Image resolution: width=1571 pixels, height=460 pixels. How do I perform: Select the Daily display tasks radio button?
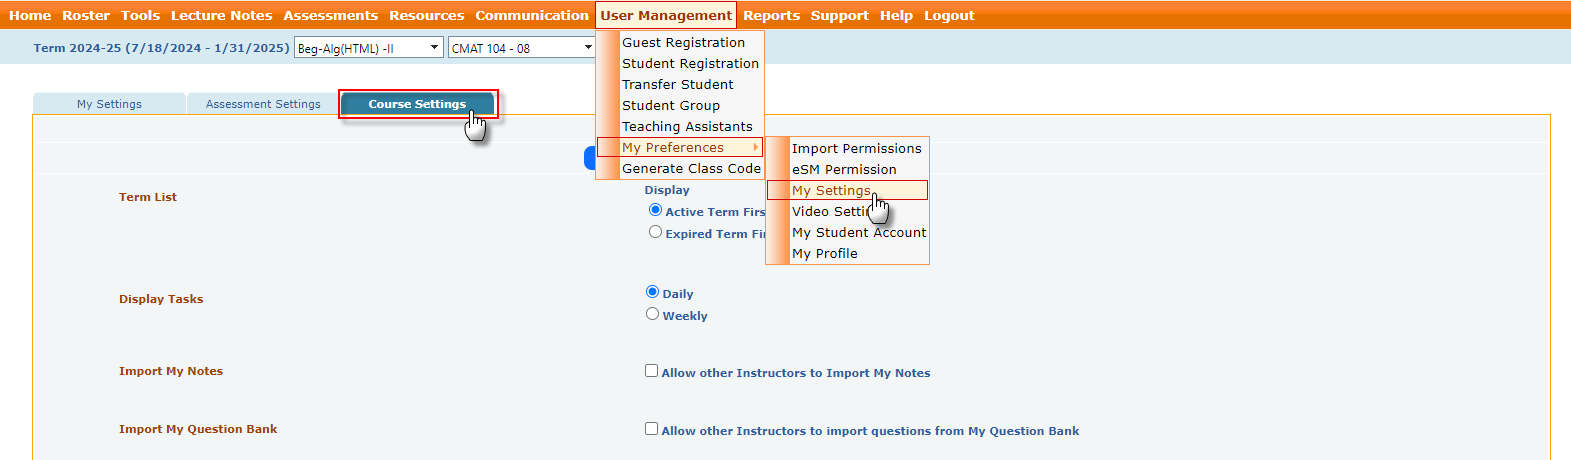coord(653,292)
